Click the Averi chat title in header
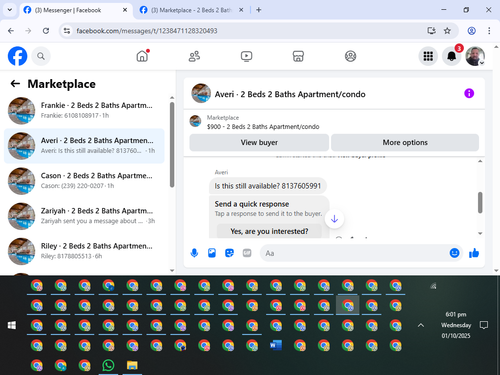500x375 pixels. [x=290, y=94]
